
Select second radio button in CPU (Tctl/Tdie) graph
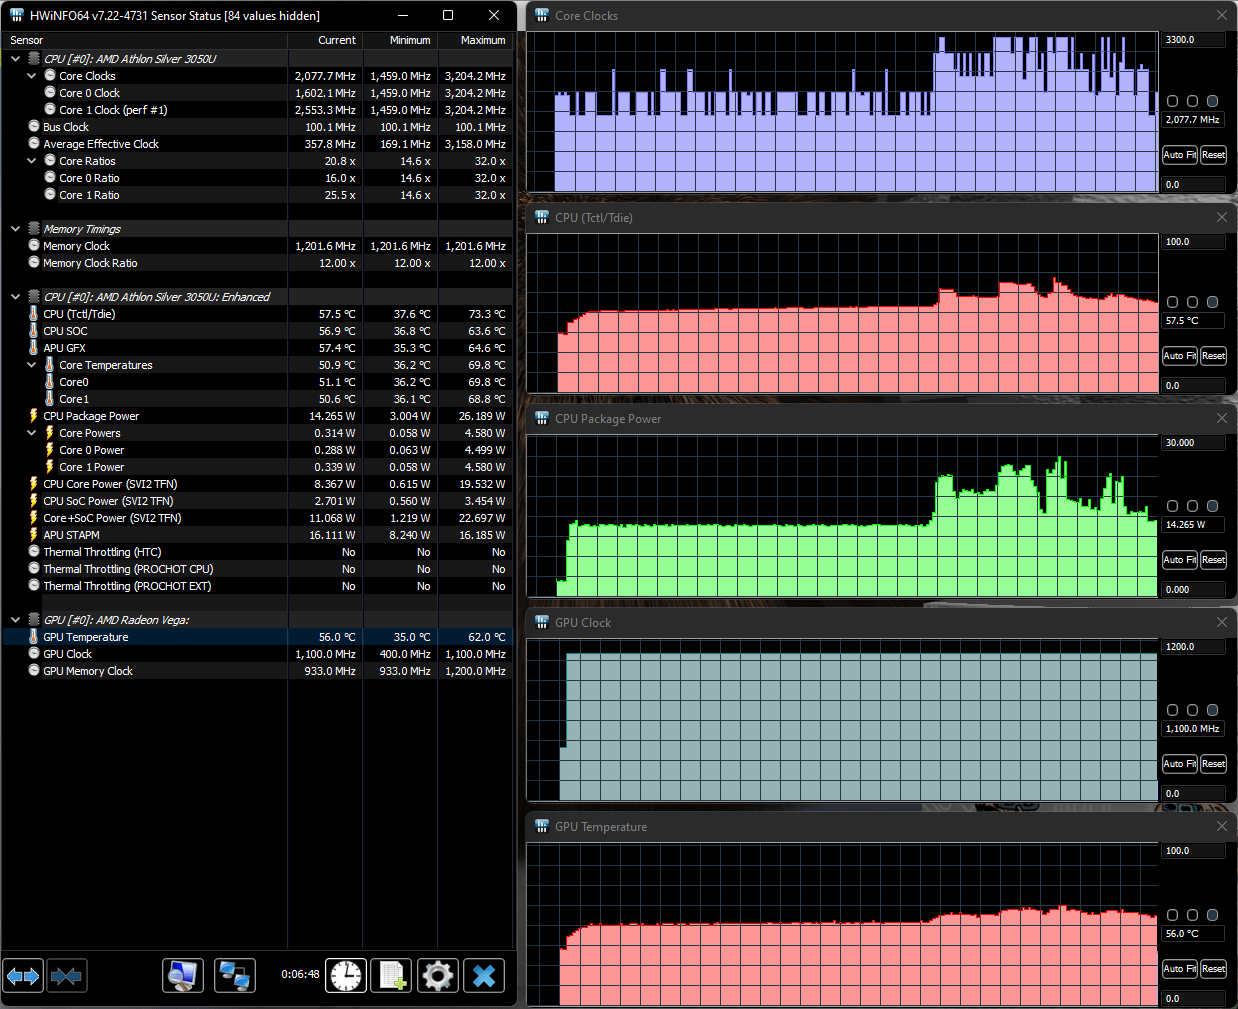[1192, 302]
